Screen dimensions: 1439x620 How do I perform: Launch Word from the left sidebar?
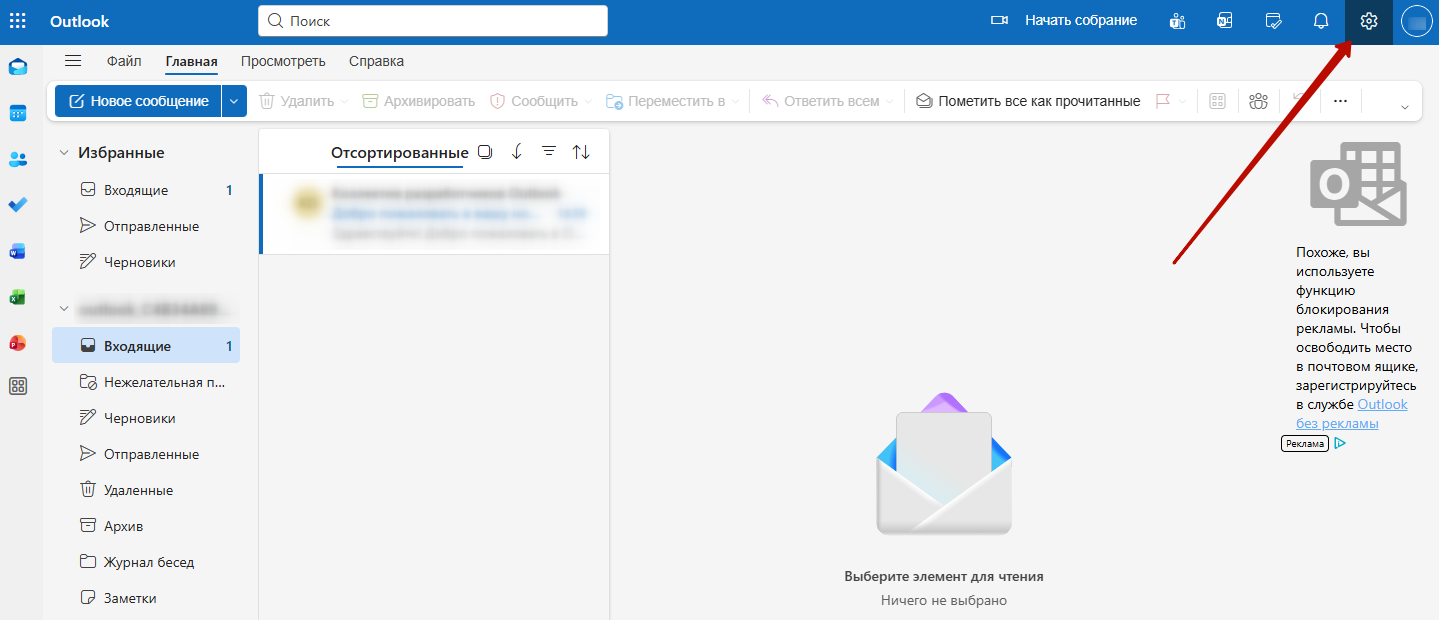18,251
